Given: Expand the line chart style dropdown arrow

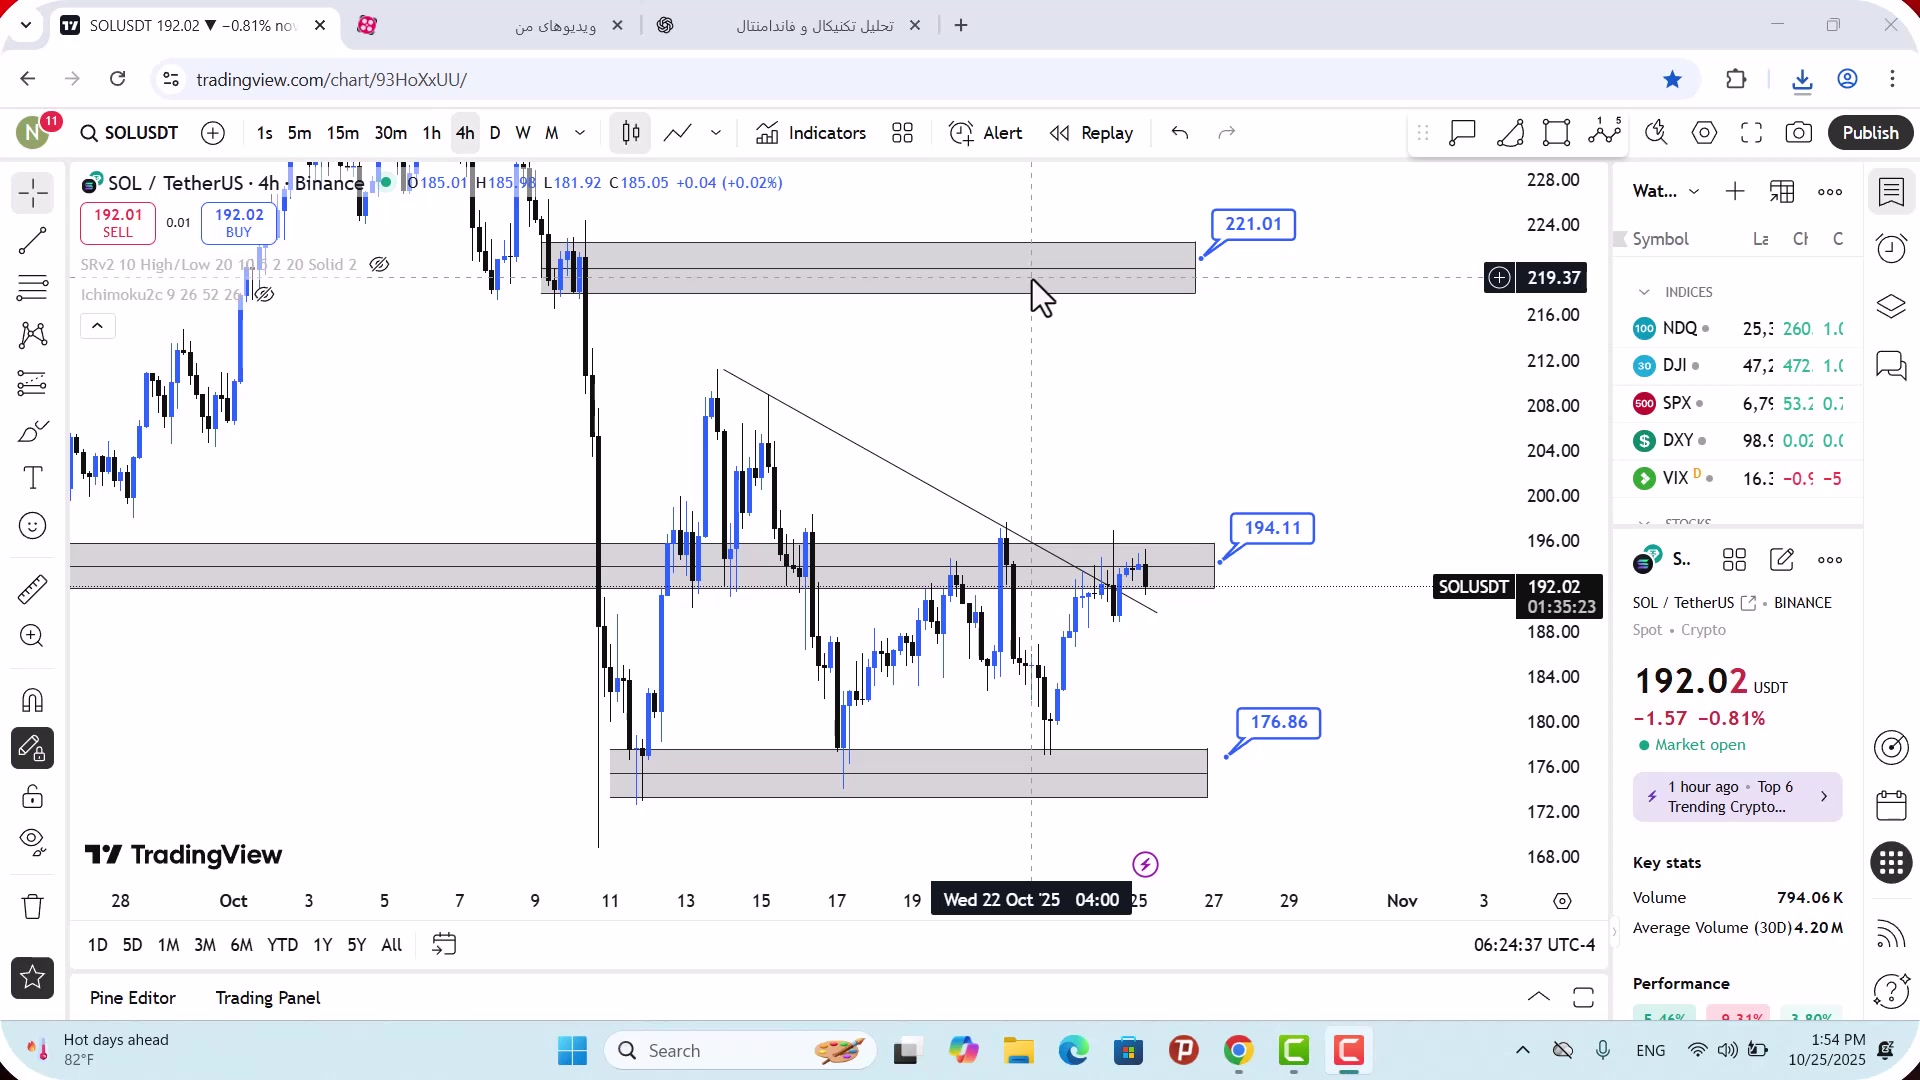Looking at the screenshot, I should point(716,133).
